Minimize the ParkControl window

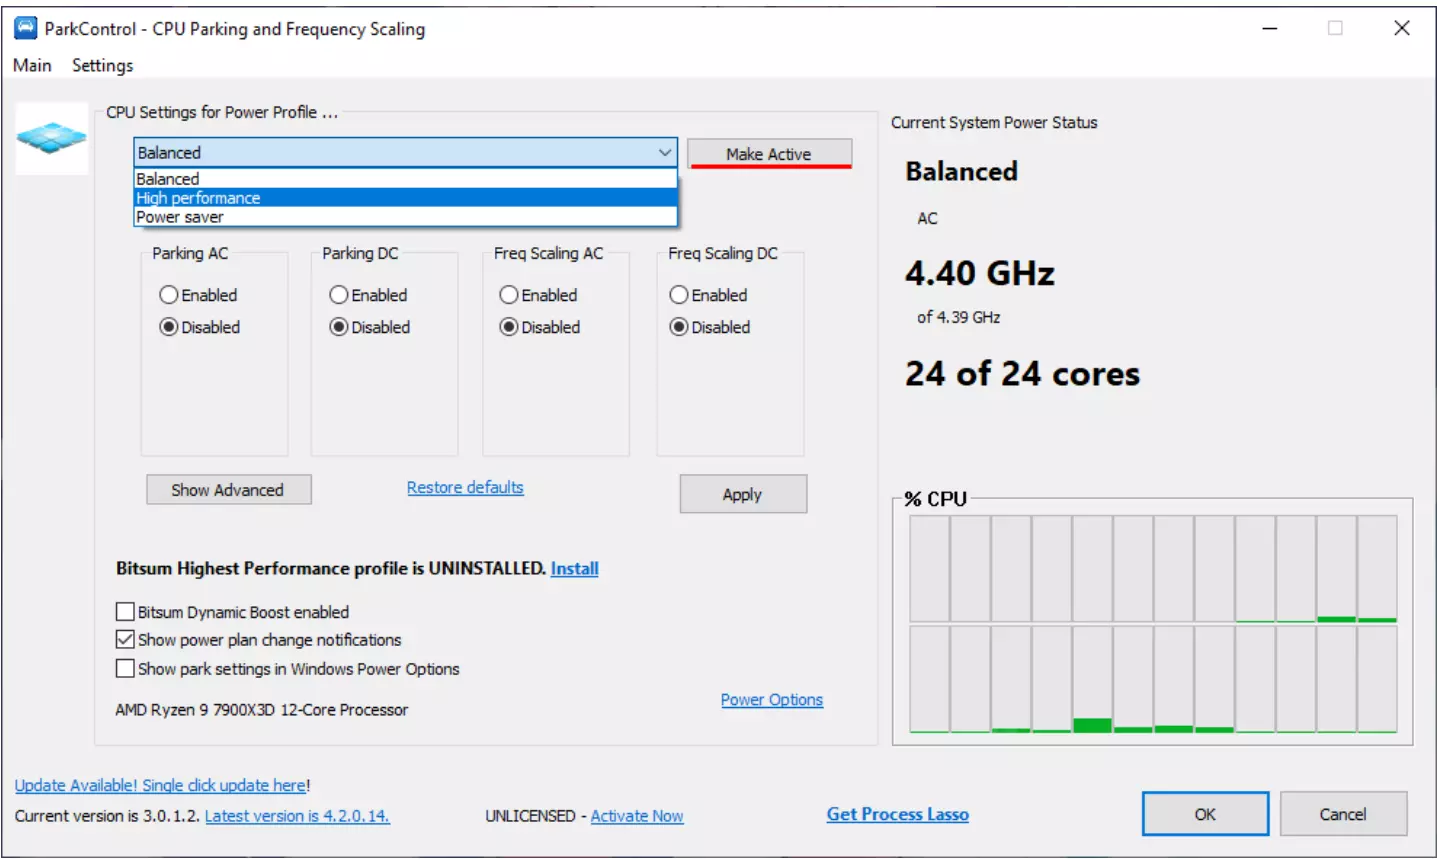[x=1270, y=29]
